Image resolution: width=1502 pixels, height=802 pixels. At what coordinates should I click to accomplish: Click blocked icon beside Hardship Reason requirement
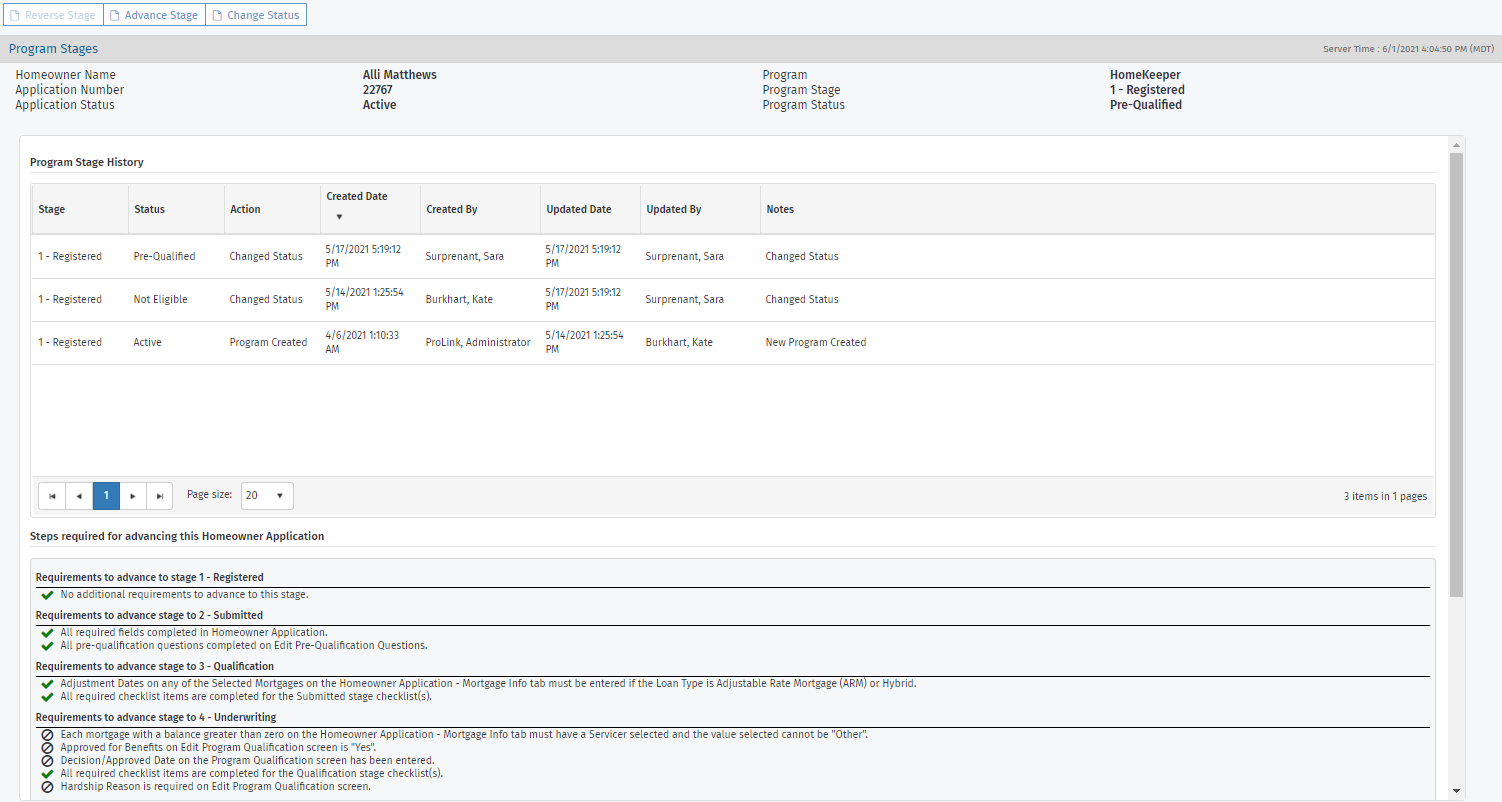[47, 787]
